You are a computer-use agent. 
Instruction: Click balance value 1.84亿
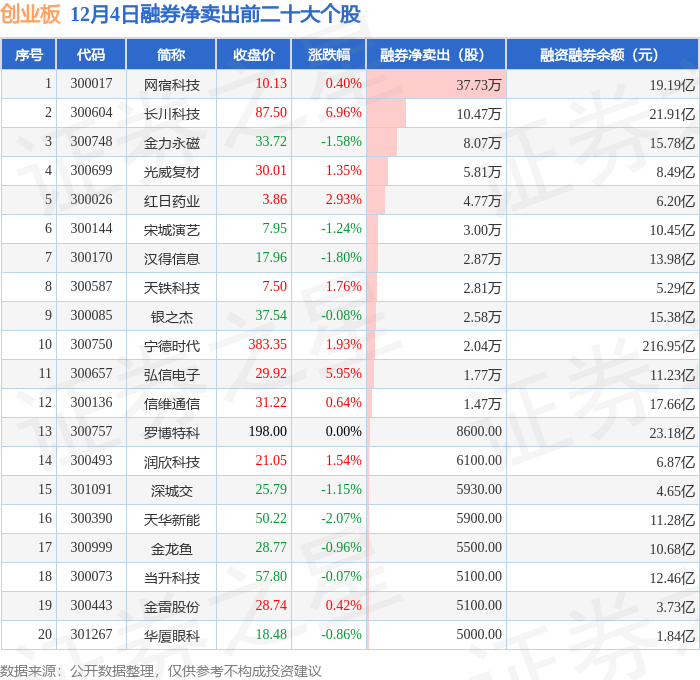[675, 636]
